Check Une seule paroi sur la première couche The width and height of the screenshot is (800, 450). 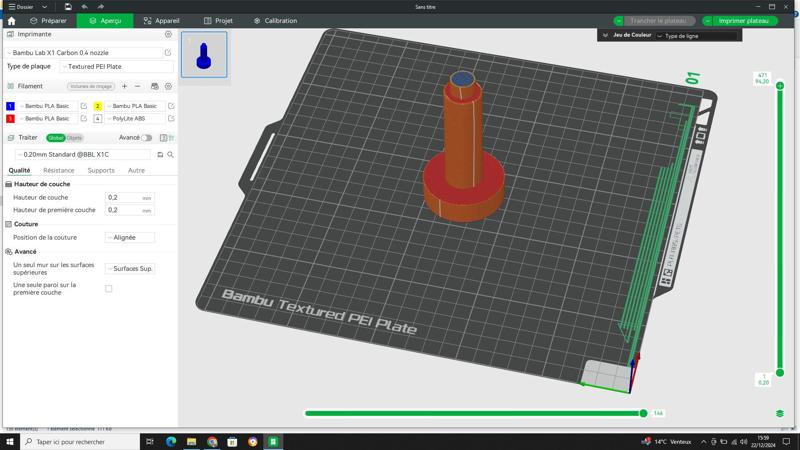tap(109, 289)
